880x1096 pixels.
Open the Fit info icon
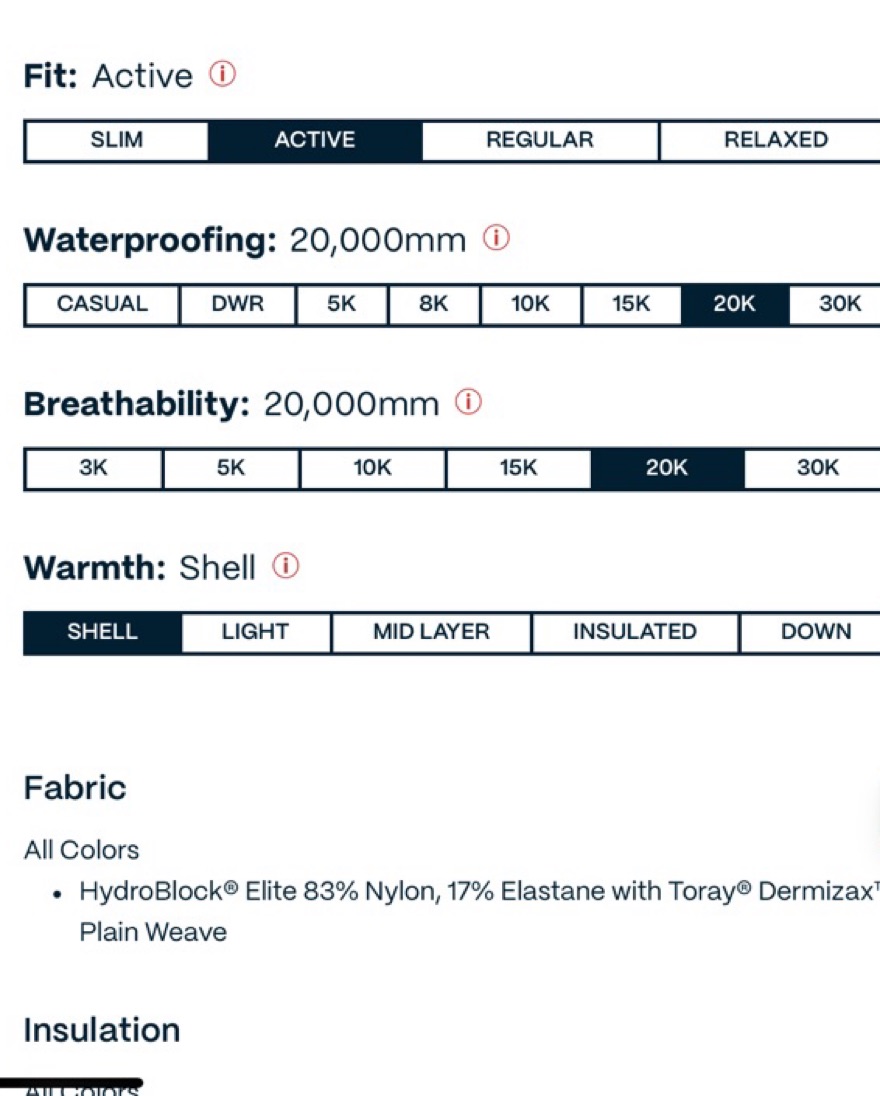(x=222, y=73)
